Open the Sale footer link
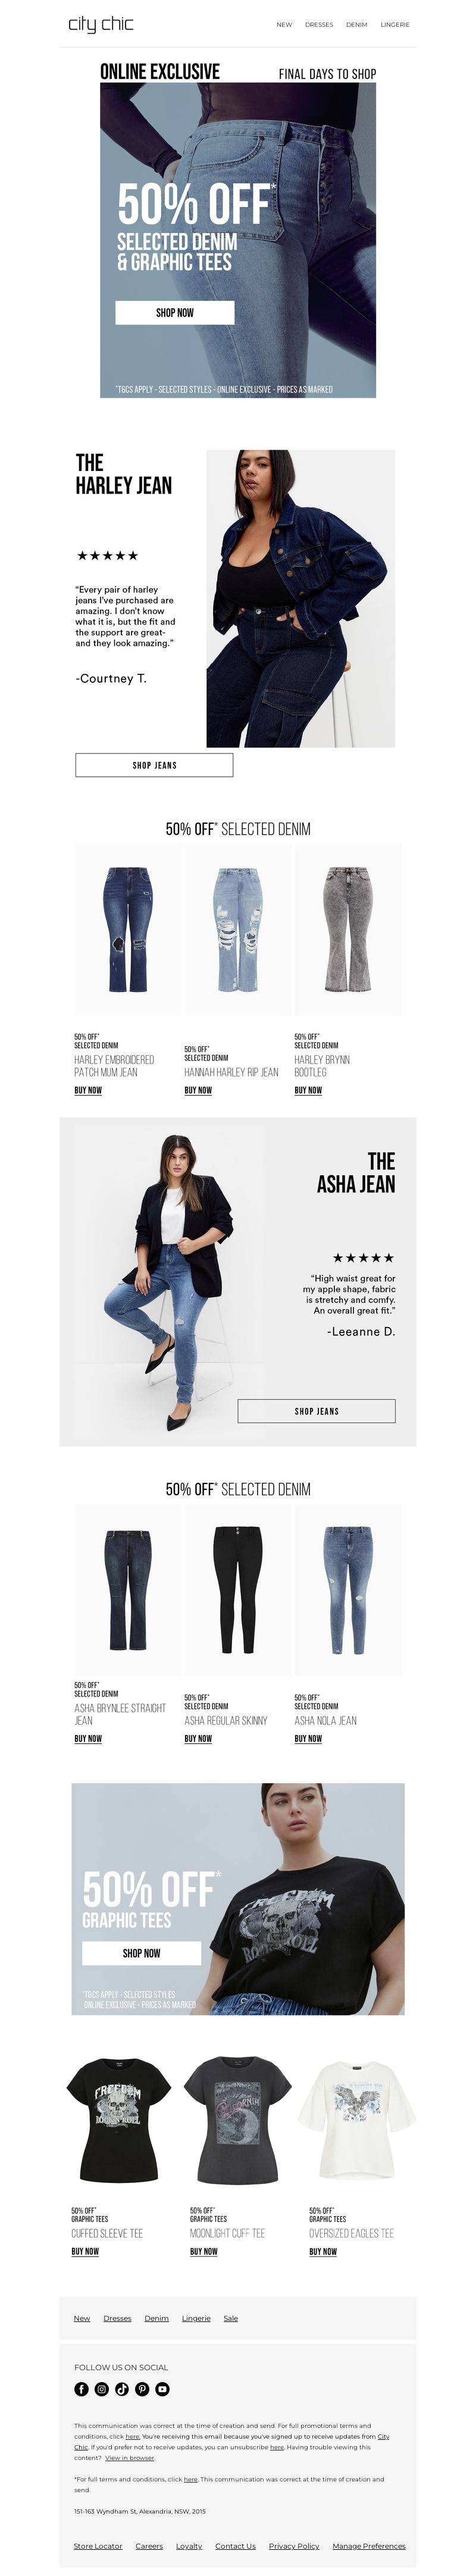 [231, 2318]
